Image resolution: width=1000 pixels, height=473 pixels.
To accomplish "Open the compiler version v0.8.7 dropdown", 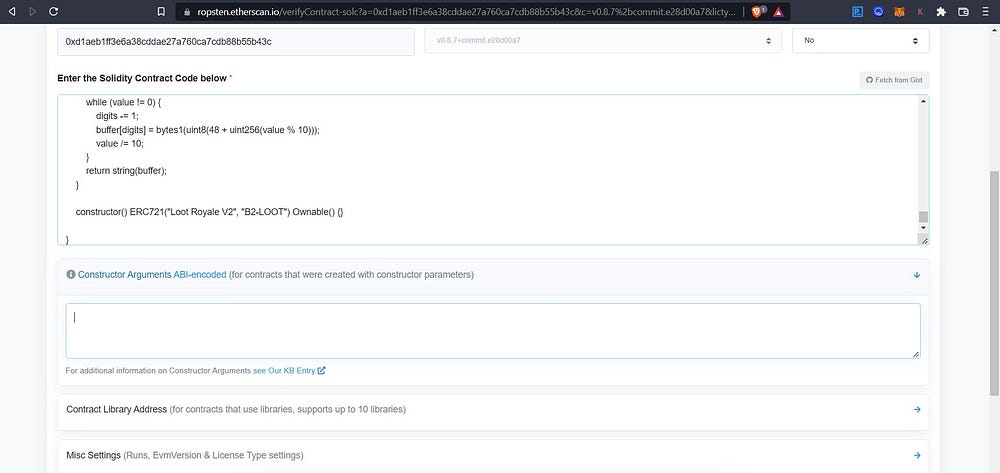I will 603,40.
